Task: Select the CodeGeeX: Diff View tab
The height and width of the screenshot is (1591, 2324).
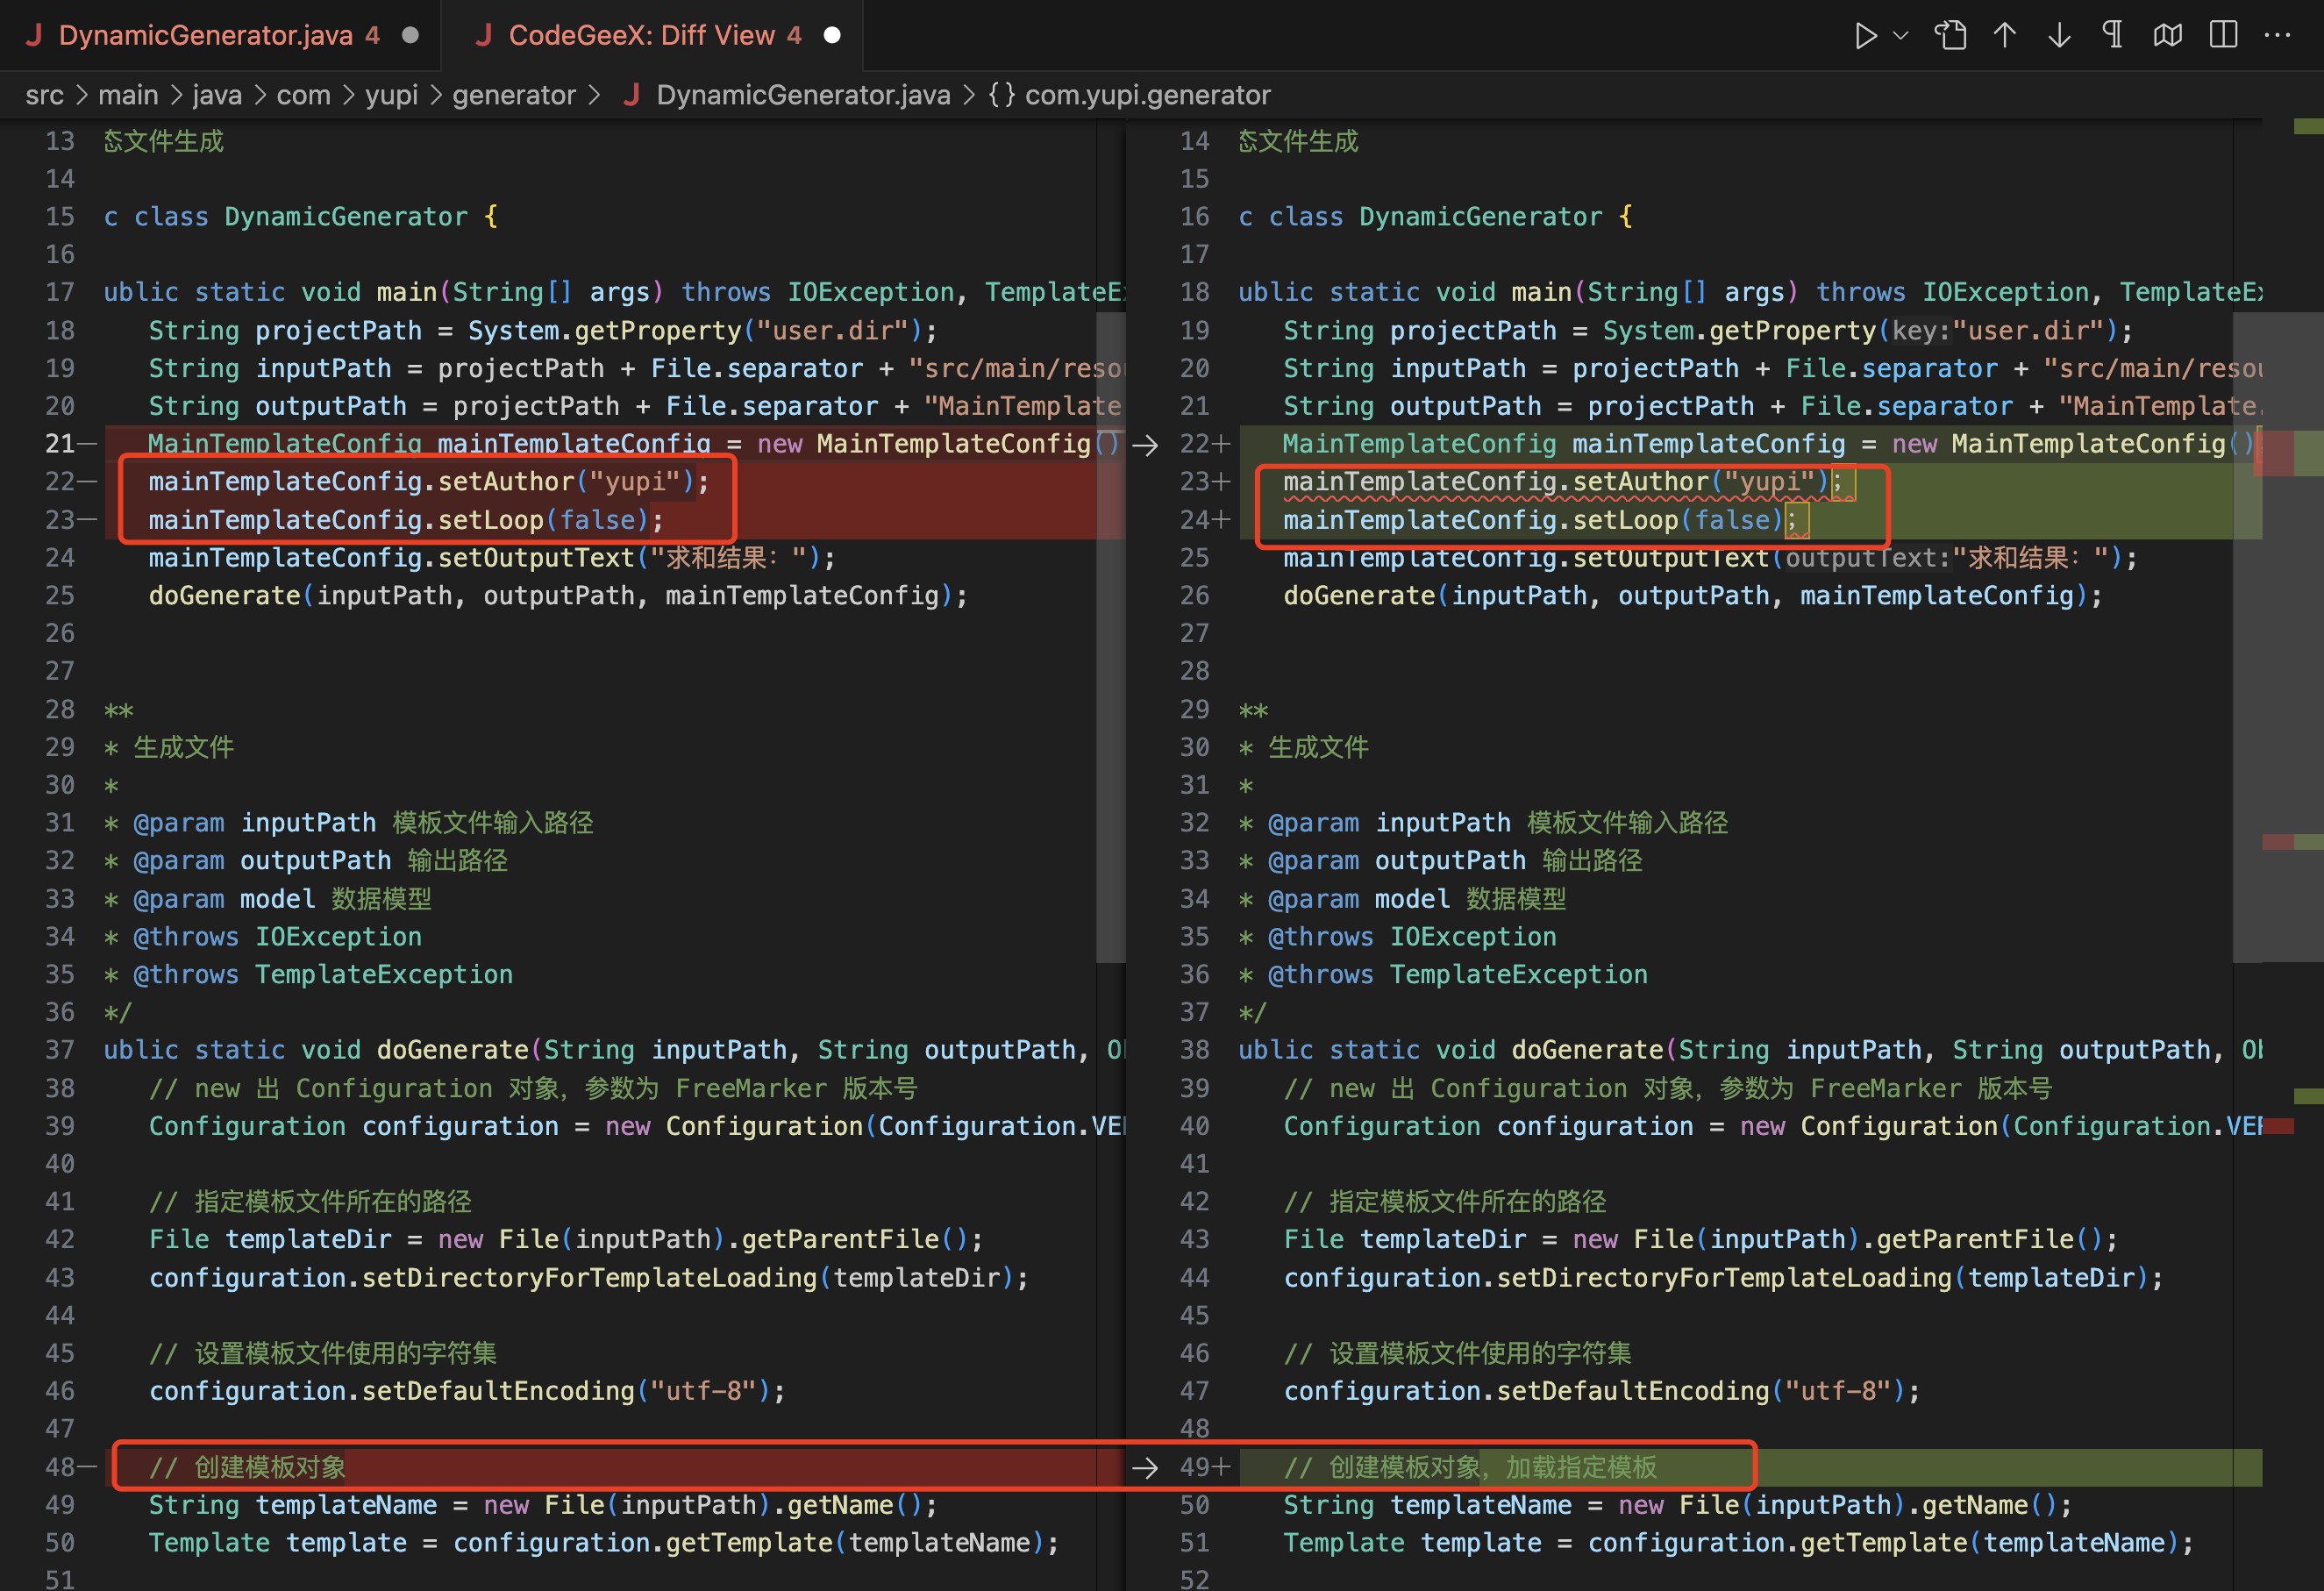Action: [641, 36]
